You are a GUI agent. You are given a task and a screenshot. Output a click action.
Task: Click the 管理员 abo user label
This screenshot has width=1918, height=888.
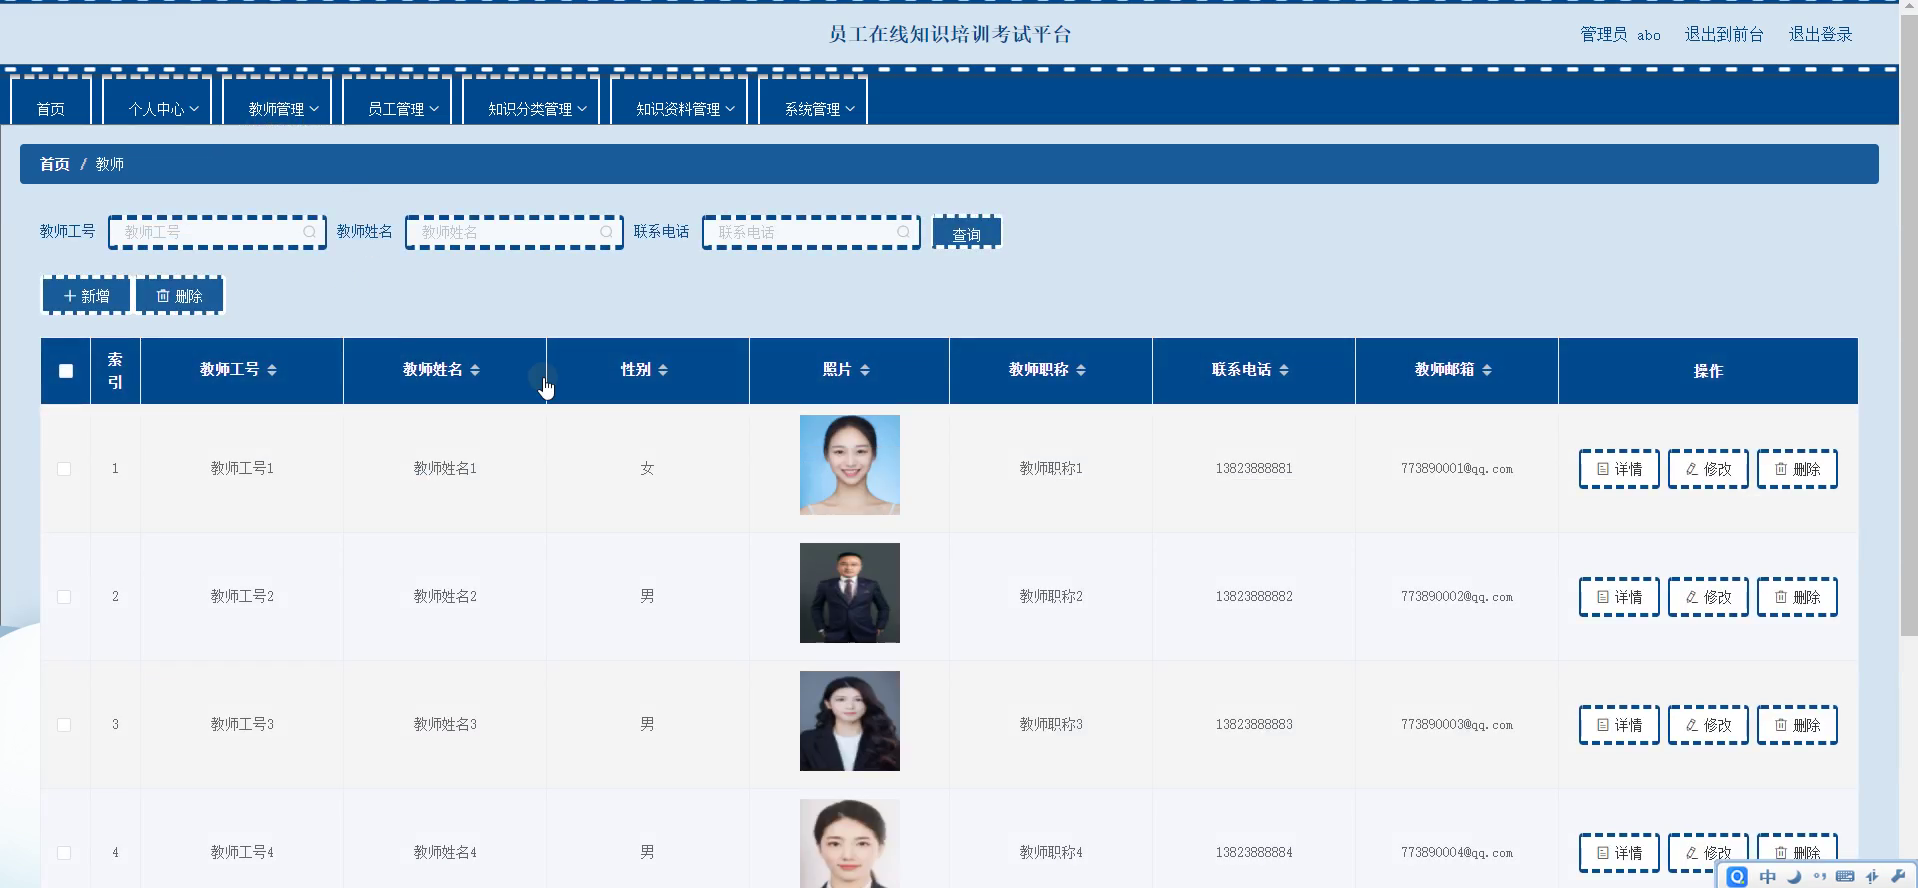pos(1620,35)
